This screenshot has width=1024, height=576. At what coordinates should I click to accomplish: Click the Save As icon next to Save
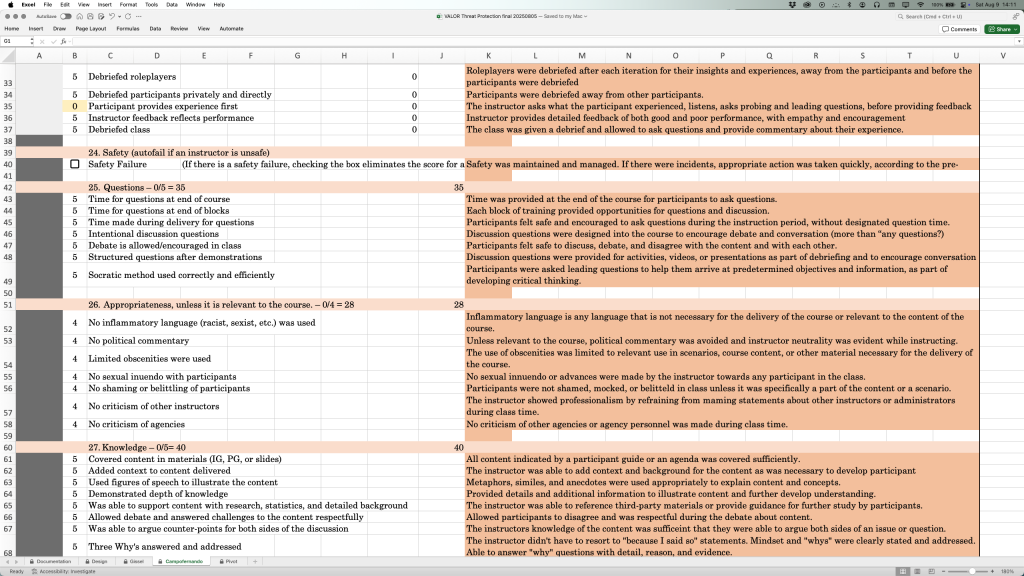[101, 16]
